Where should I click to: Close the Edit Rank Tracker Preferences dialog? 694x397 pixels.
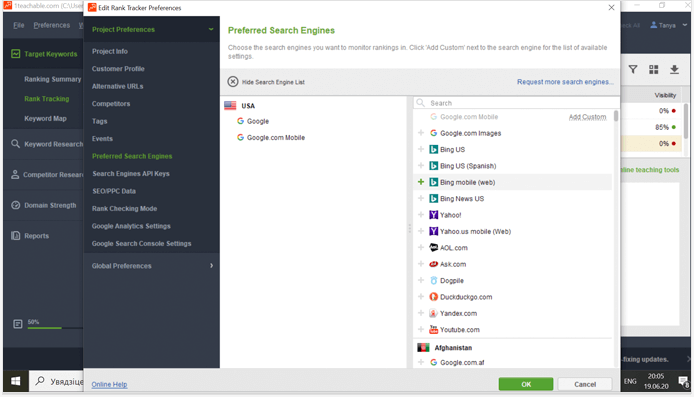(611, 8)
